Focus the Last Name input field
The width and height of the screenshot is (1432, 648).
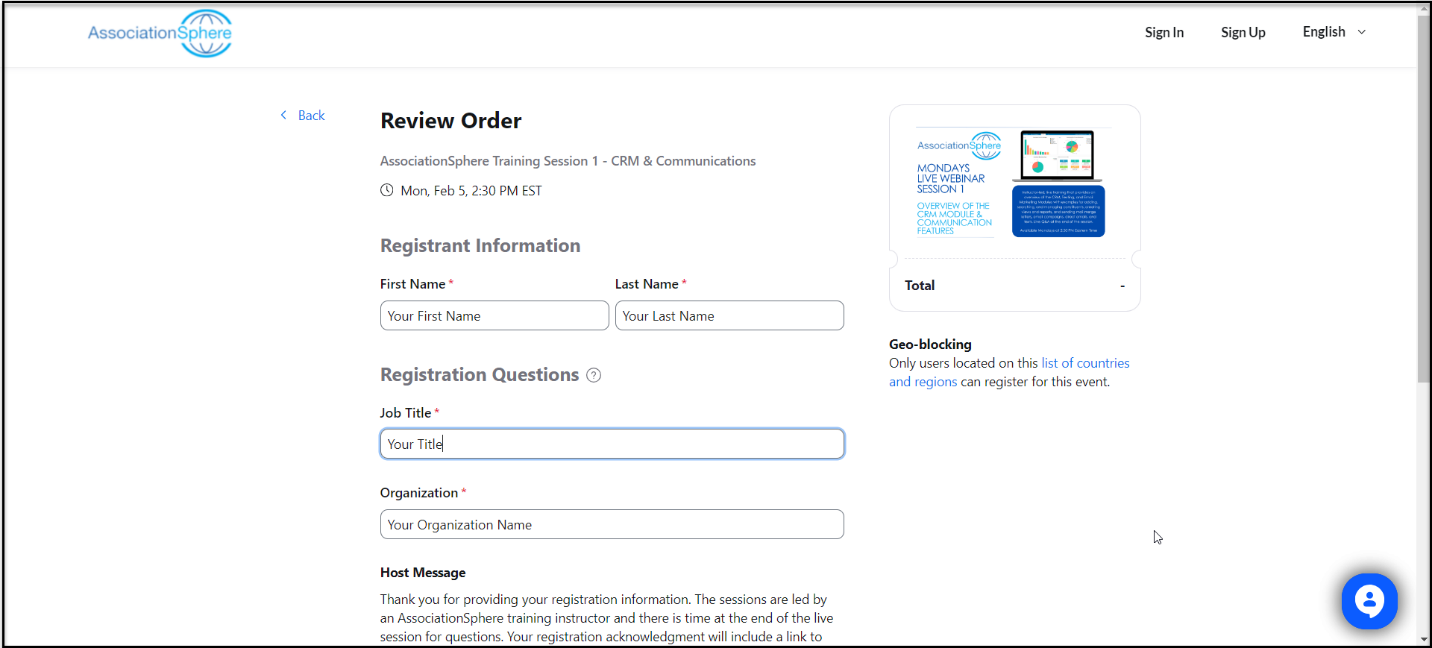click(729, 316)
